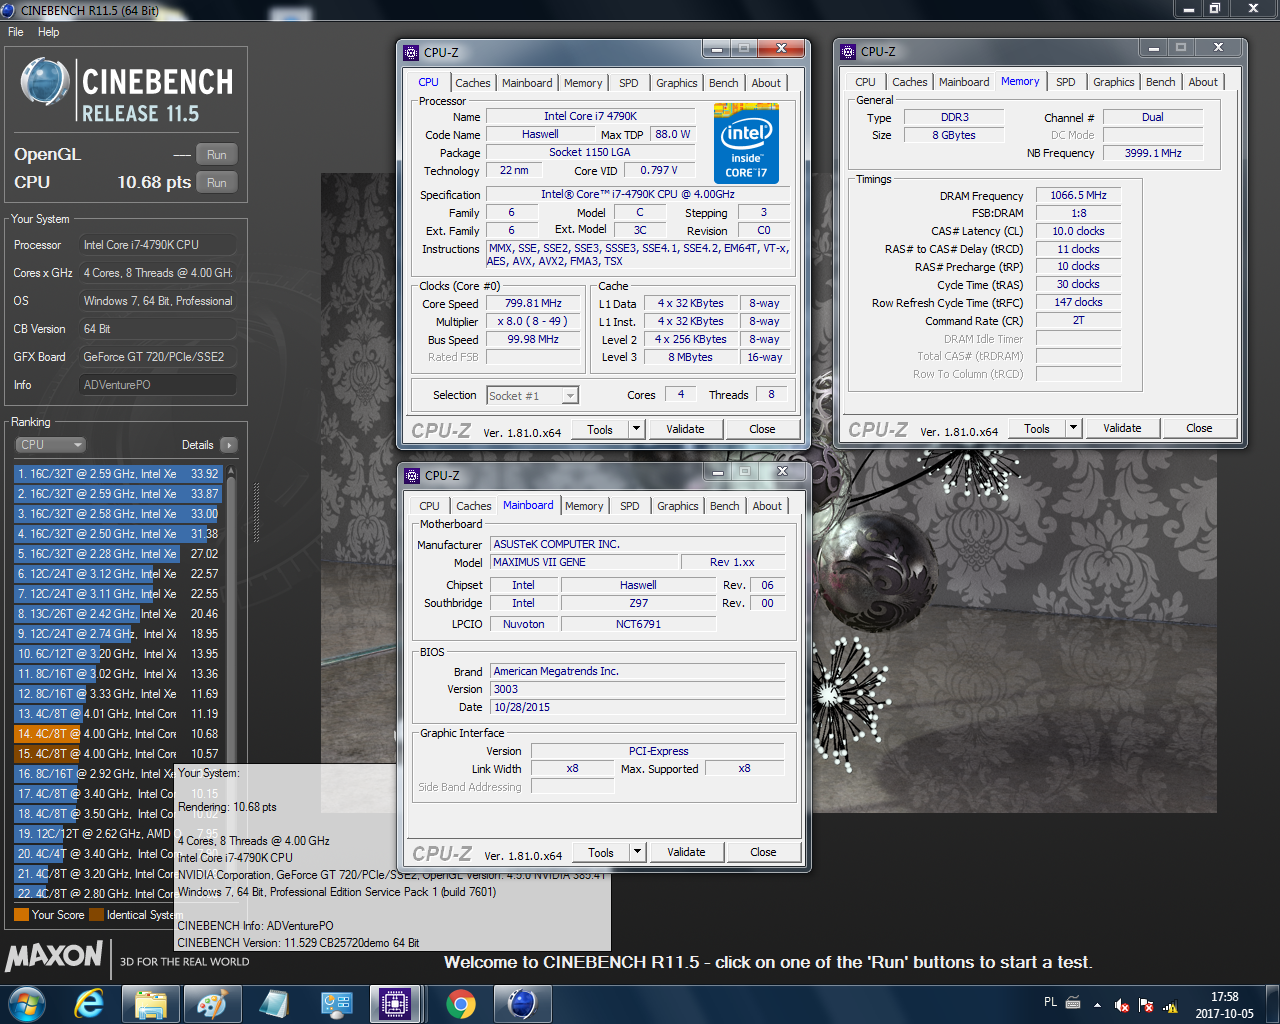
Task: Click Close button in CPU tab window
Action: point(762,429)
